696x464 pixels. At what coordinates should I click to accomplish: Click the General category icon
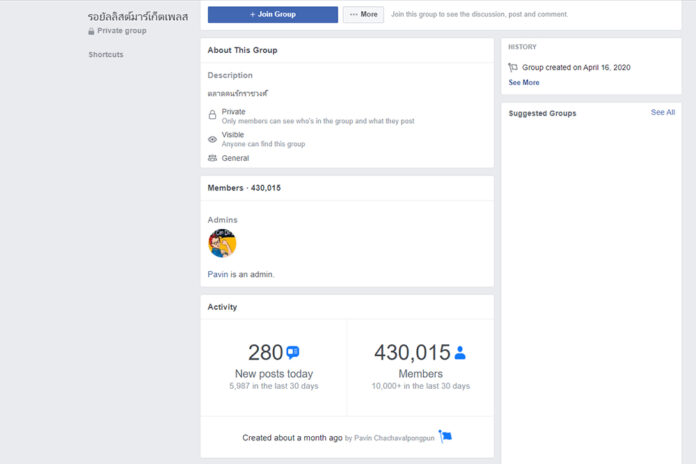[x=213, y=158]
